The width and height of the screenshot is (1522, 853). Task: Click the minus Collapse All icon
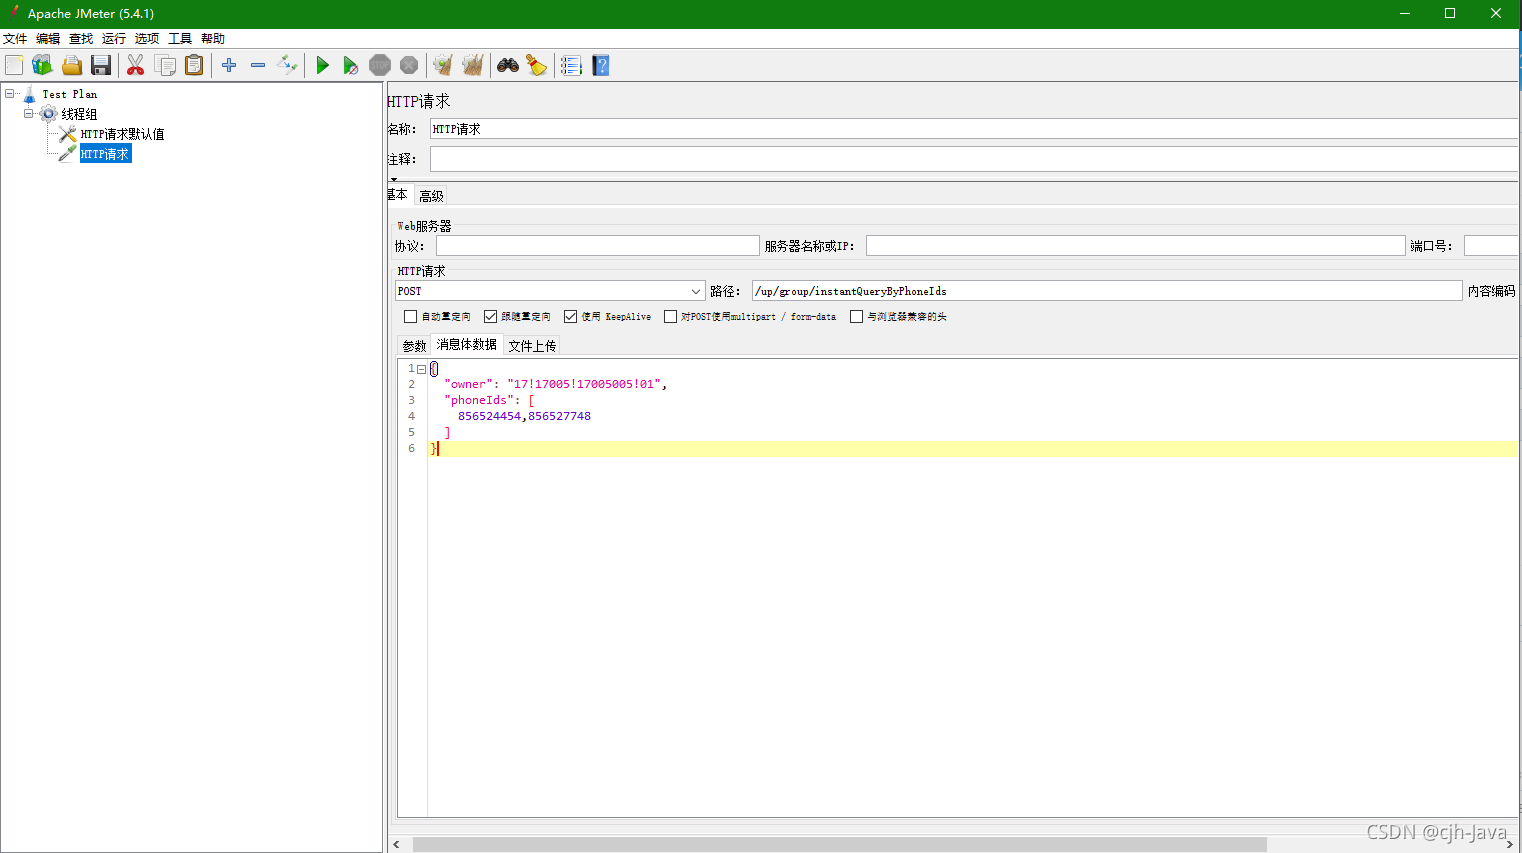click(258, 65)
